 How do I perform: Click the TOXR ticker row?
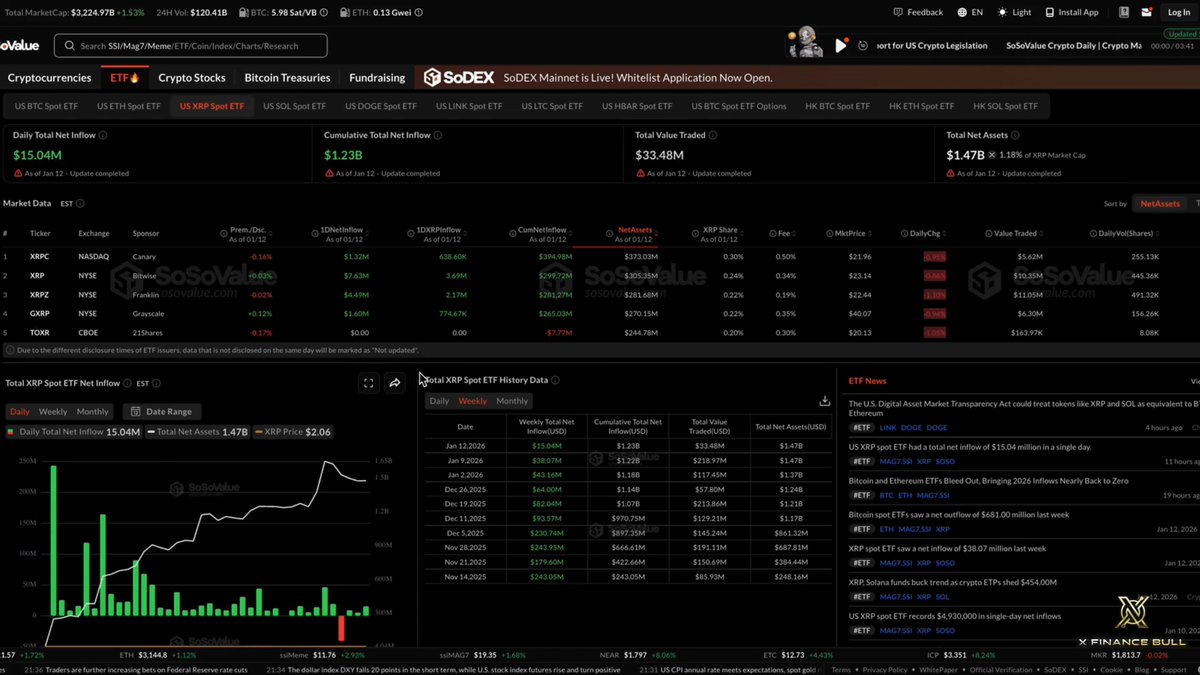coord(600,332)
